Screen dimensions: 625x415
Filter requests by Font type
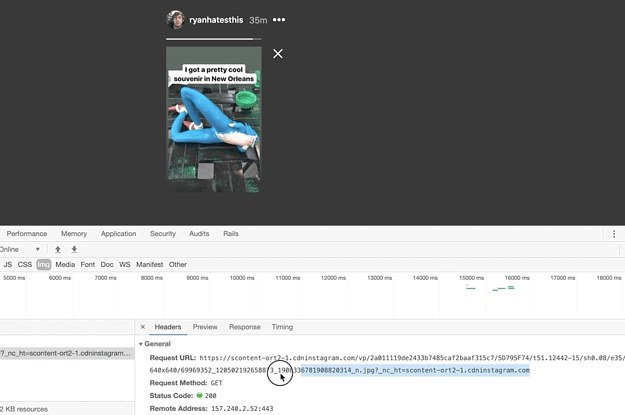pyautogui.click(x=88, y=265)
